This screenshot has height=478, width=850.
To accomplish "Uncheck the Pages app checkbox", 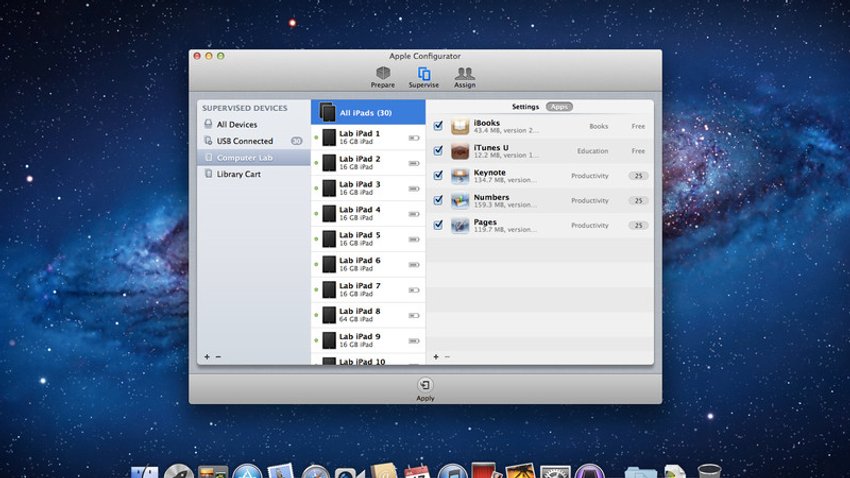I will [438, 225].
